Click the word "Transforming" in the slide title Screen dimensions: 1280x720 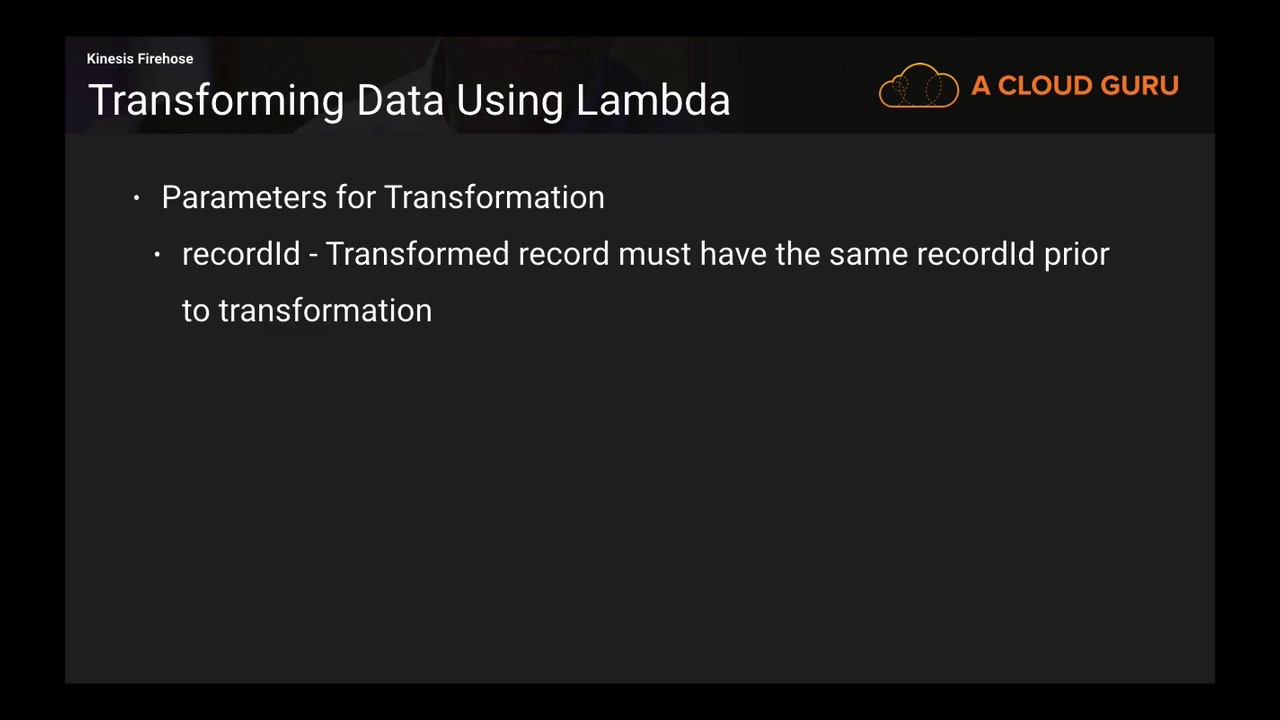point(216,101)
